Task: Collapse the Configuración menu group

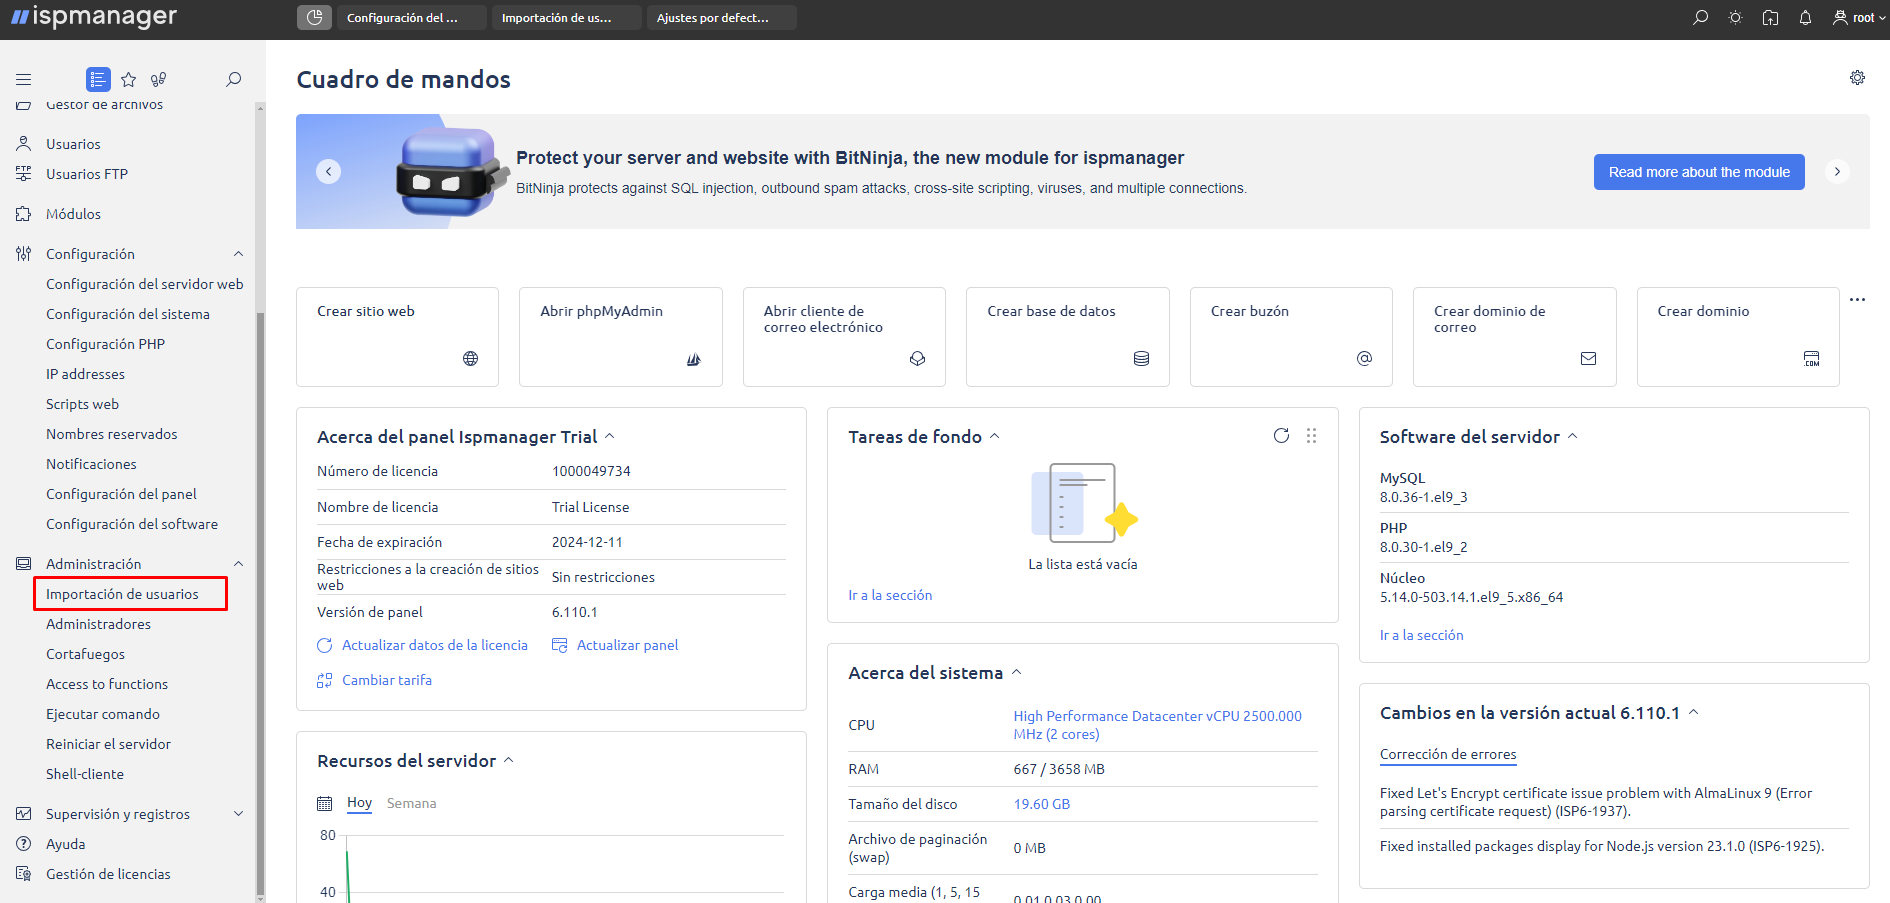Action: 238,254
